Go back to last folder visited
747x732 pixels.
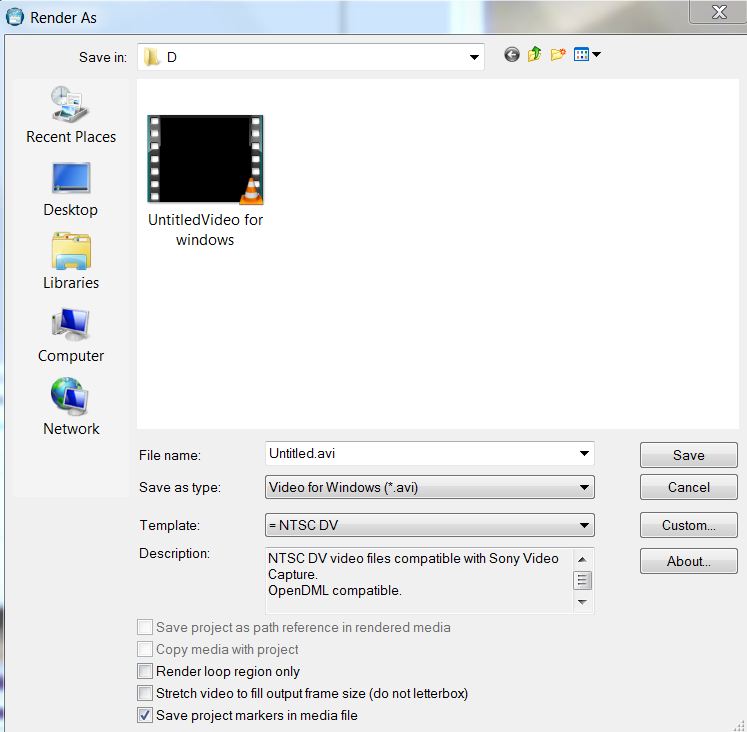click(x=512, y=55)
